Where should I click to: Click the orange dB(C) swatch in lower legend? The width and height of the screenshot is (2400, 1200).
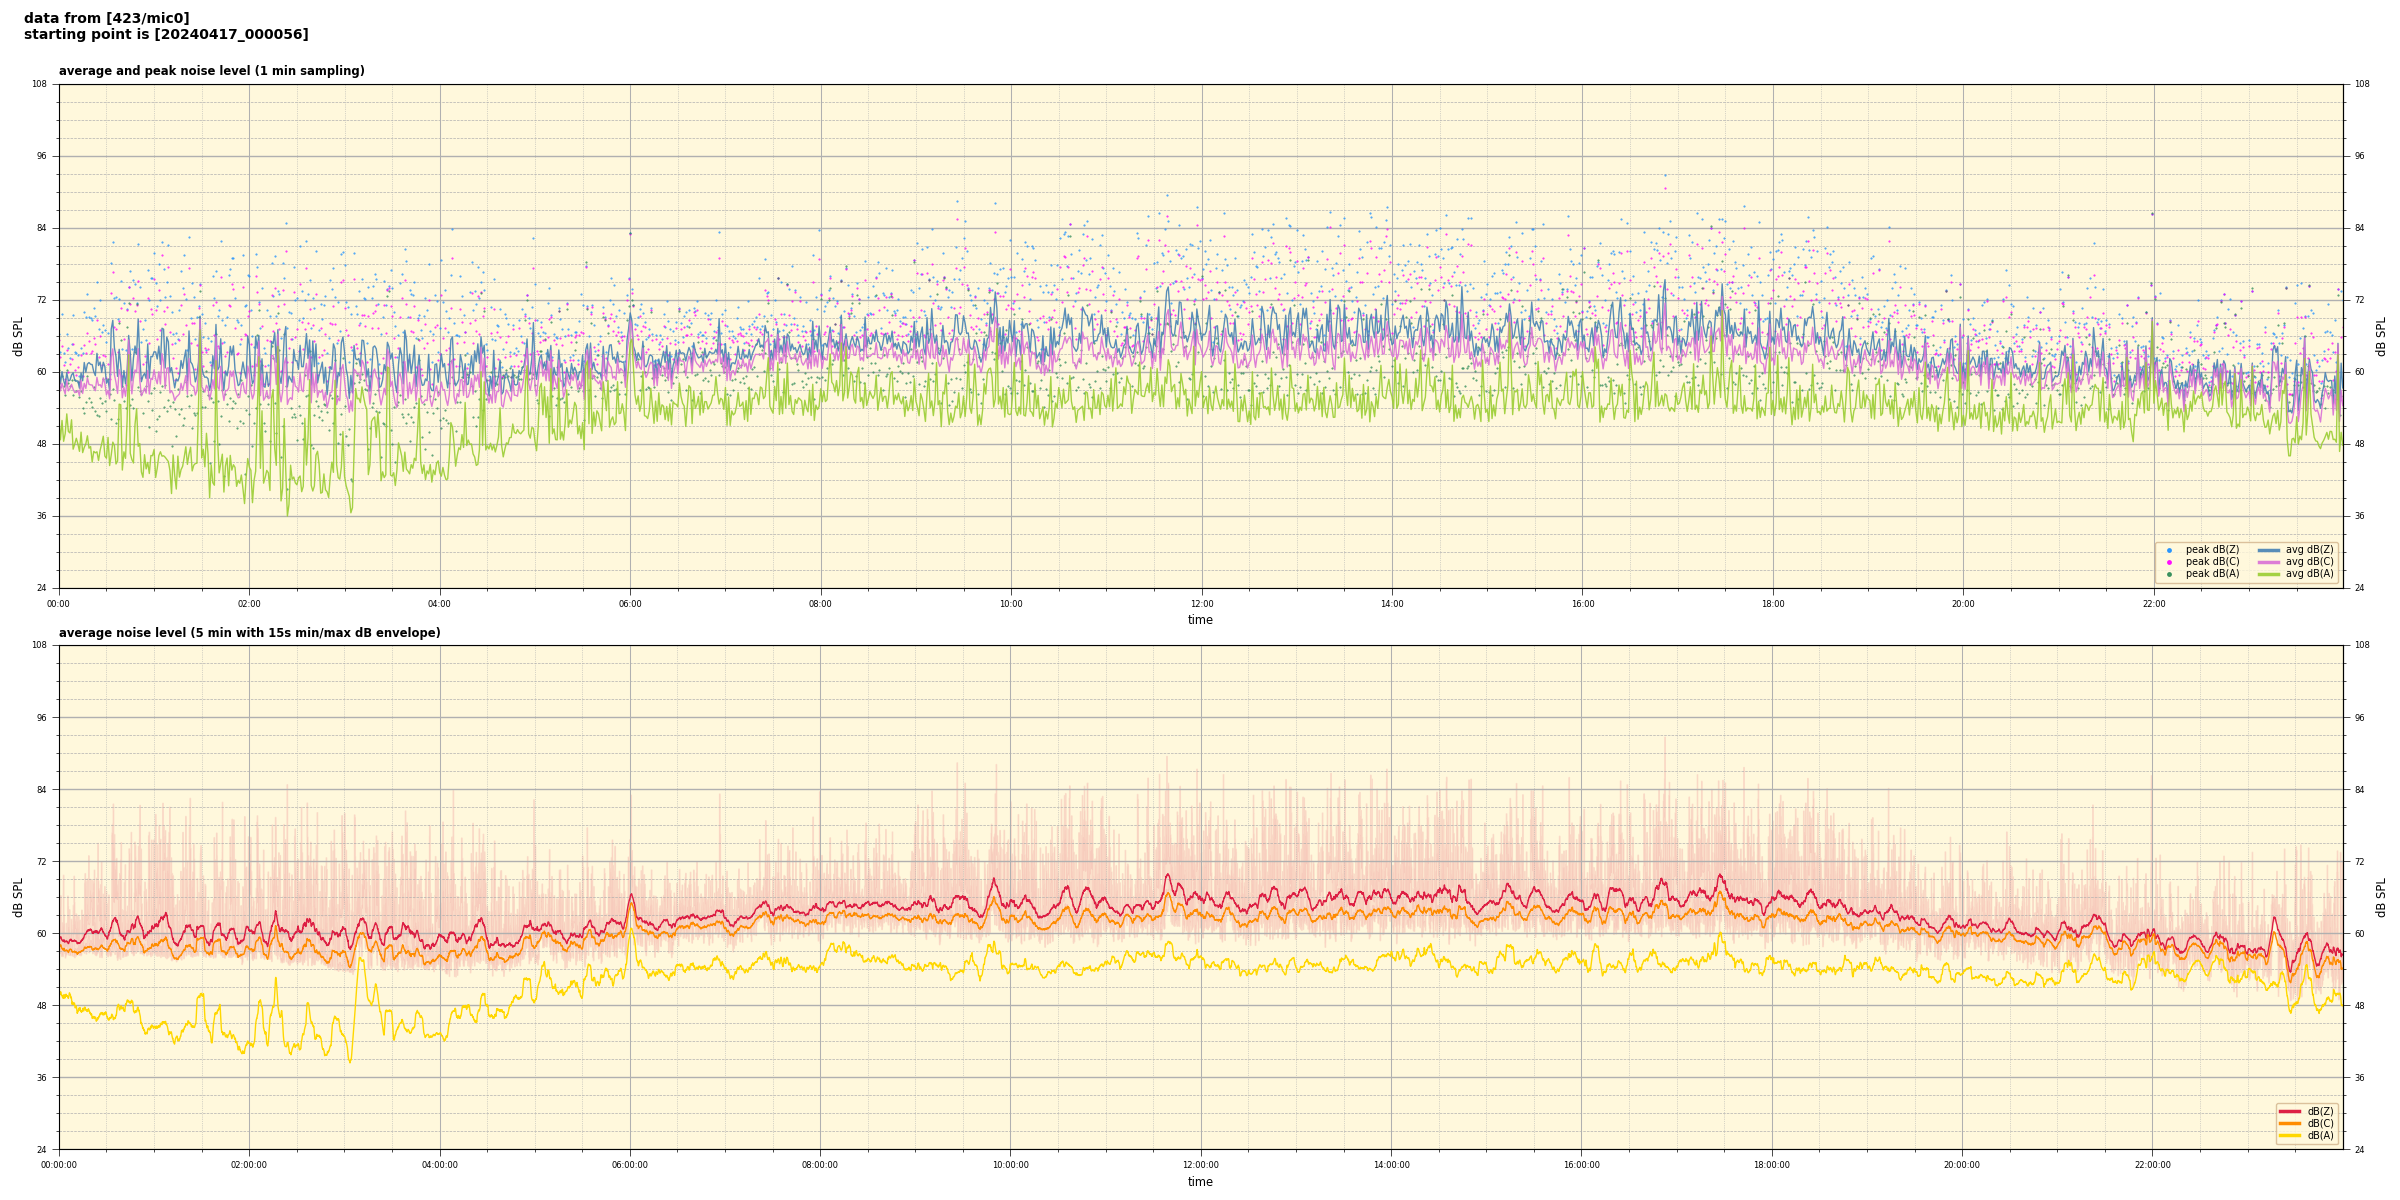(x=2290, y=1123)
